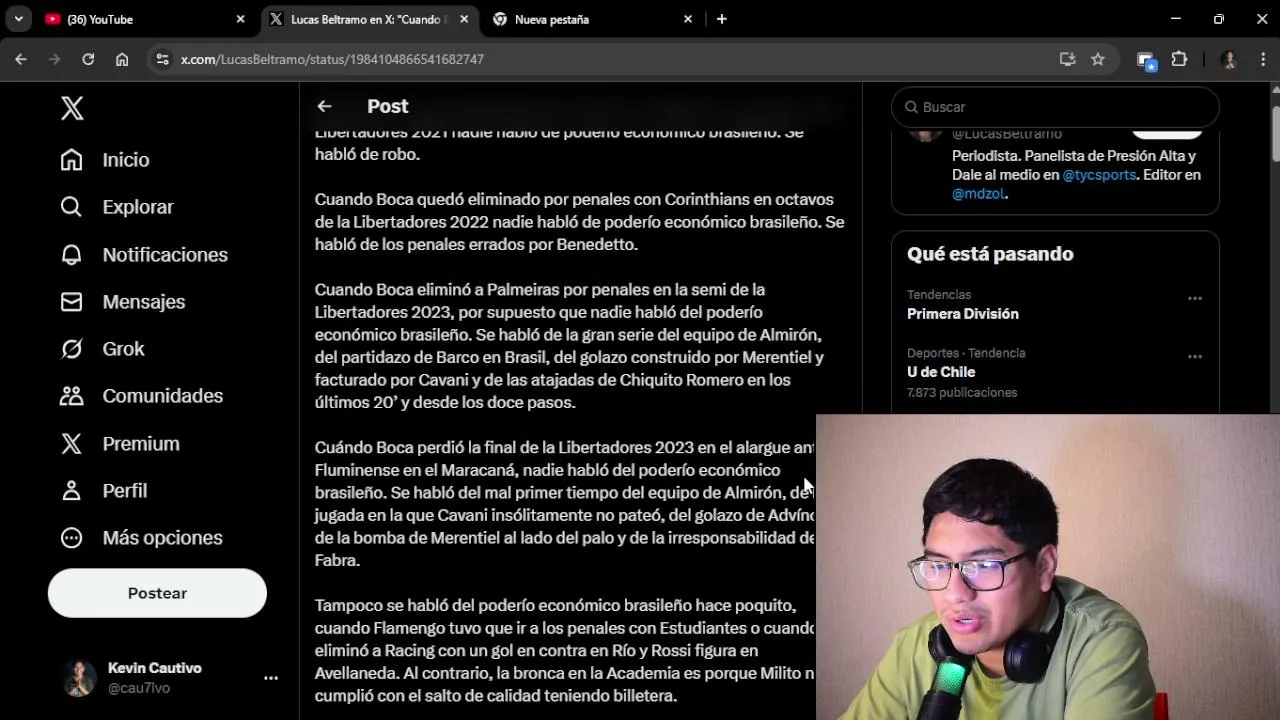
Task: Close the Nueva pestaña tab
Action: point(688,19)
